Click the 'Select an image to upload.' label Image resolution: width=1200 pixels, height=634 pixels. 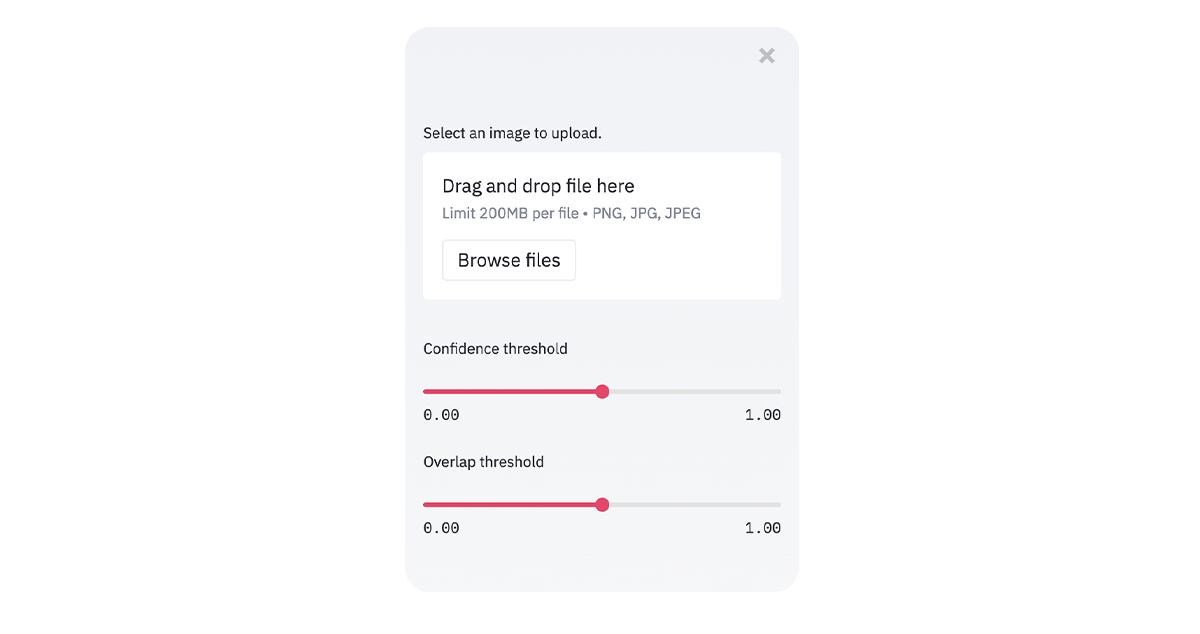click(x=512, y=133)
